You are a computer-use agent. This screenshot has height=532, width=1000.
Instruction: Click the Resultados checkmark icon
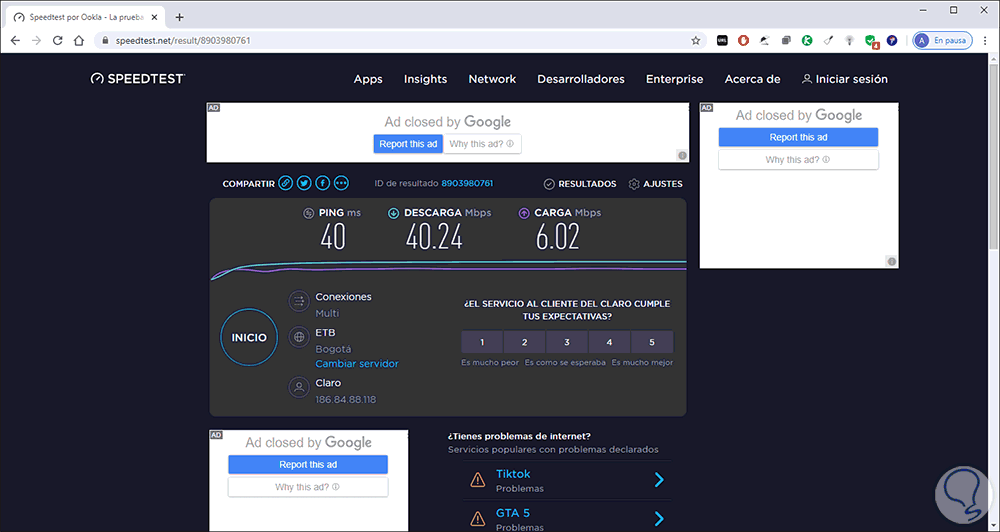pyautogui.click(x=548, y=184)
